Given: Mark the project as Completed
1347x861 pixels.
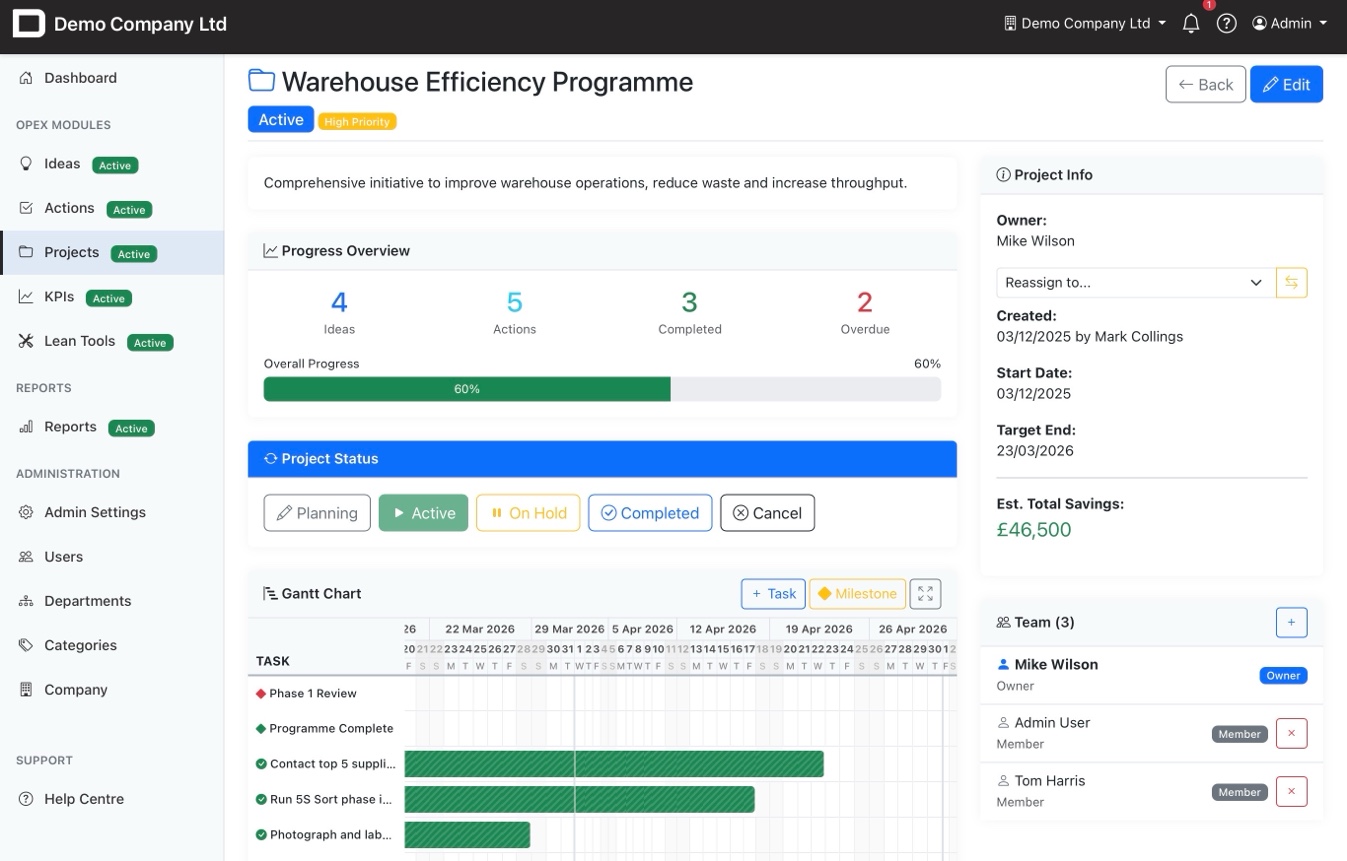Looking at the screenshot, I should [x=649, y=512].
